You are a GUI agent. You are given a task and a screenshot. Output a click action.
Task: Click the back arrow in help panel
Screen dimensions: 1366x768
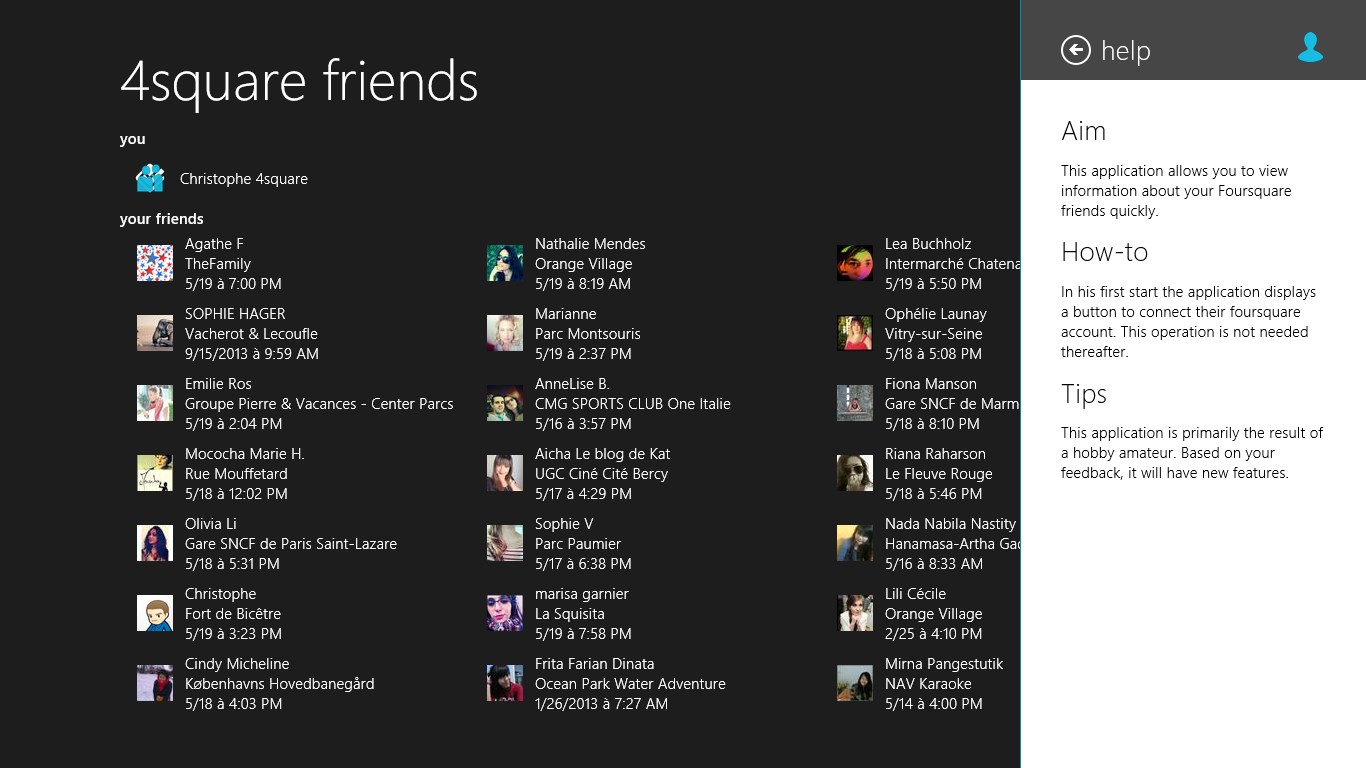(1076, 50)
